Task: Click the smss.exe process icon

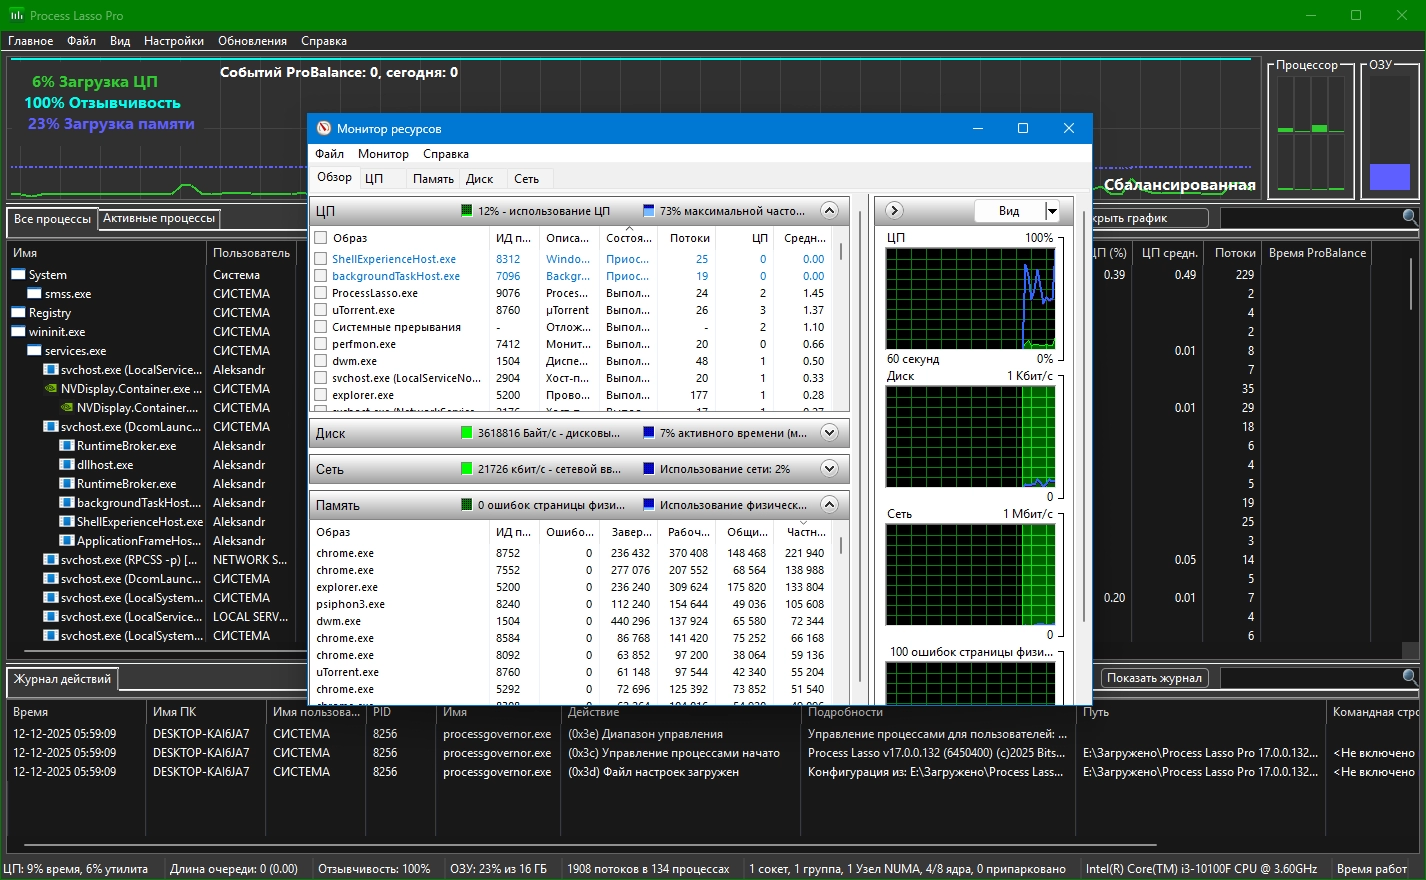Action: pos(35,294)
